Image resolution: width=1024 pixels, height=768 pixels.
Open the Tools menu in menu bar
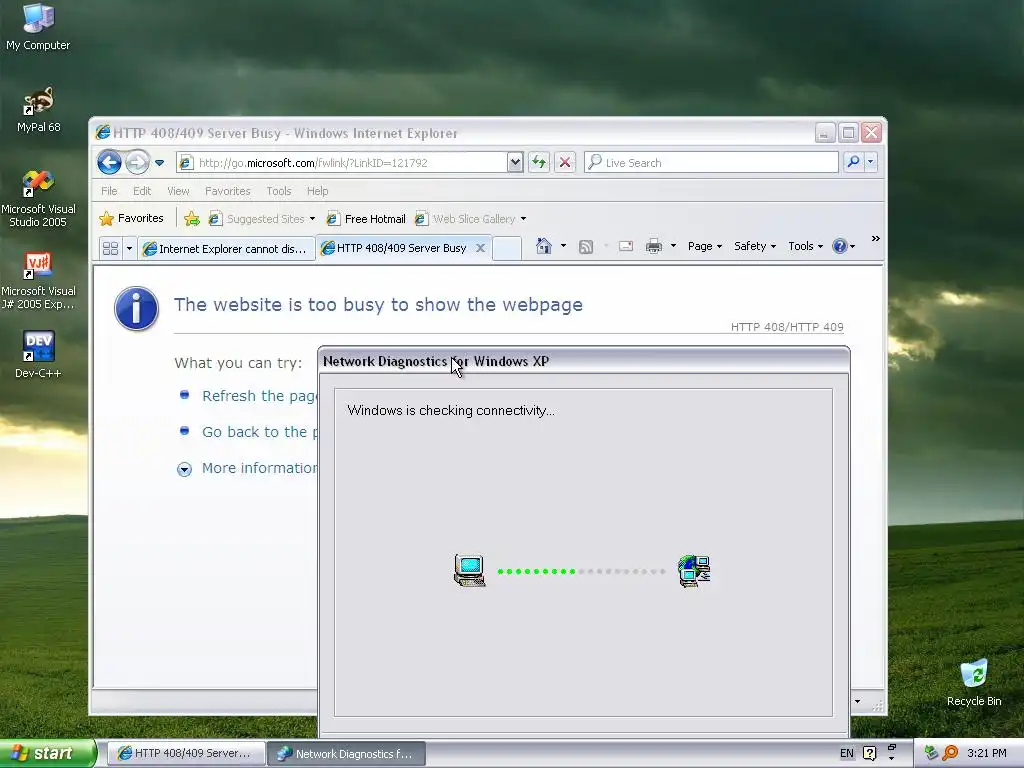click(x=279, y=191)
